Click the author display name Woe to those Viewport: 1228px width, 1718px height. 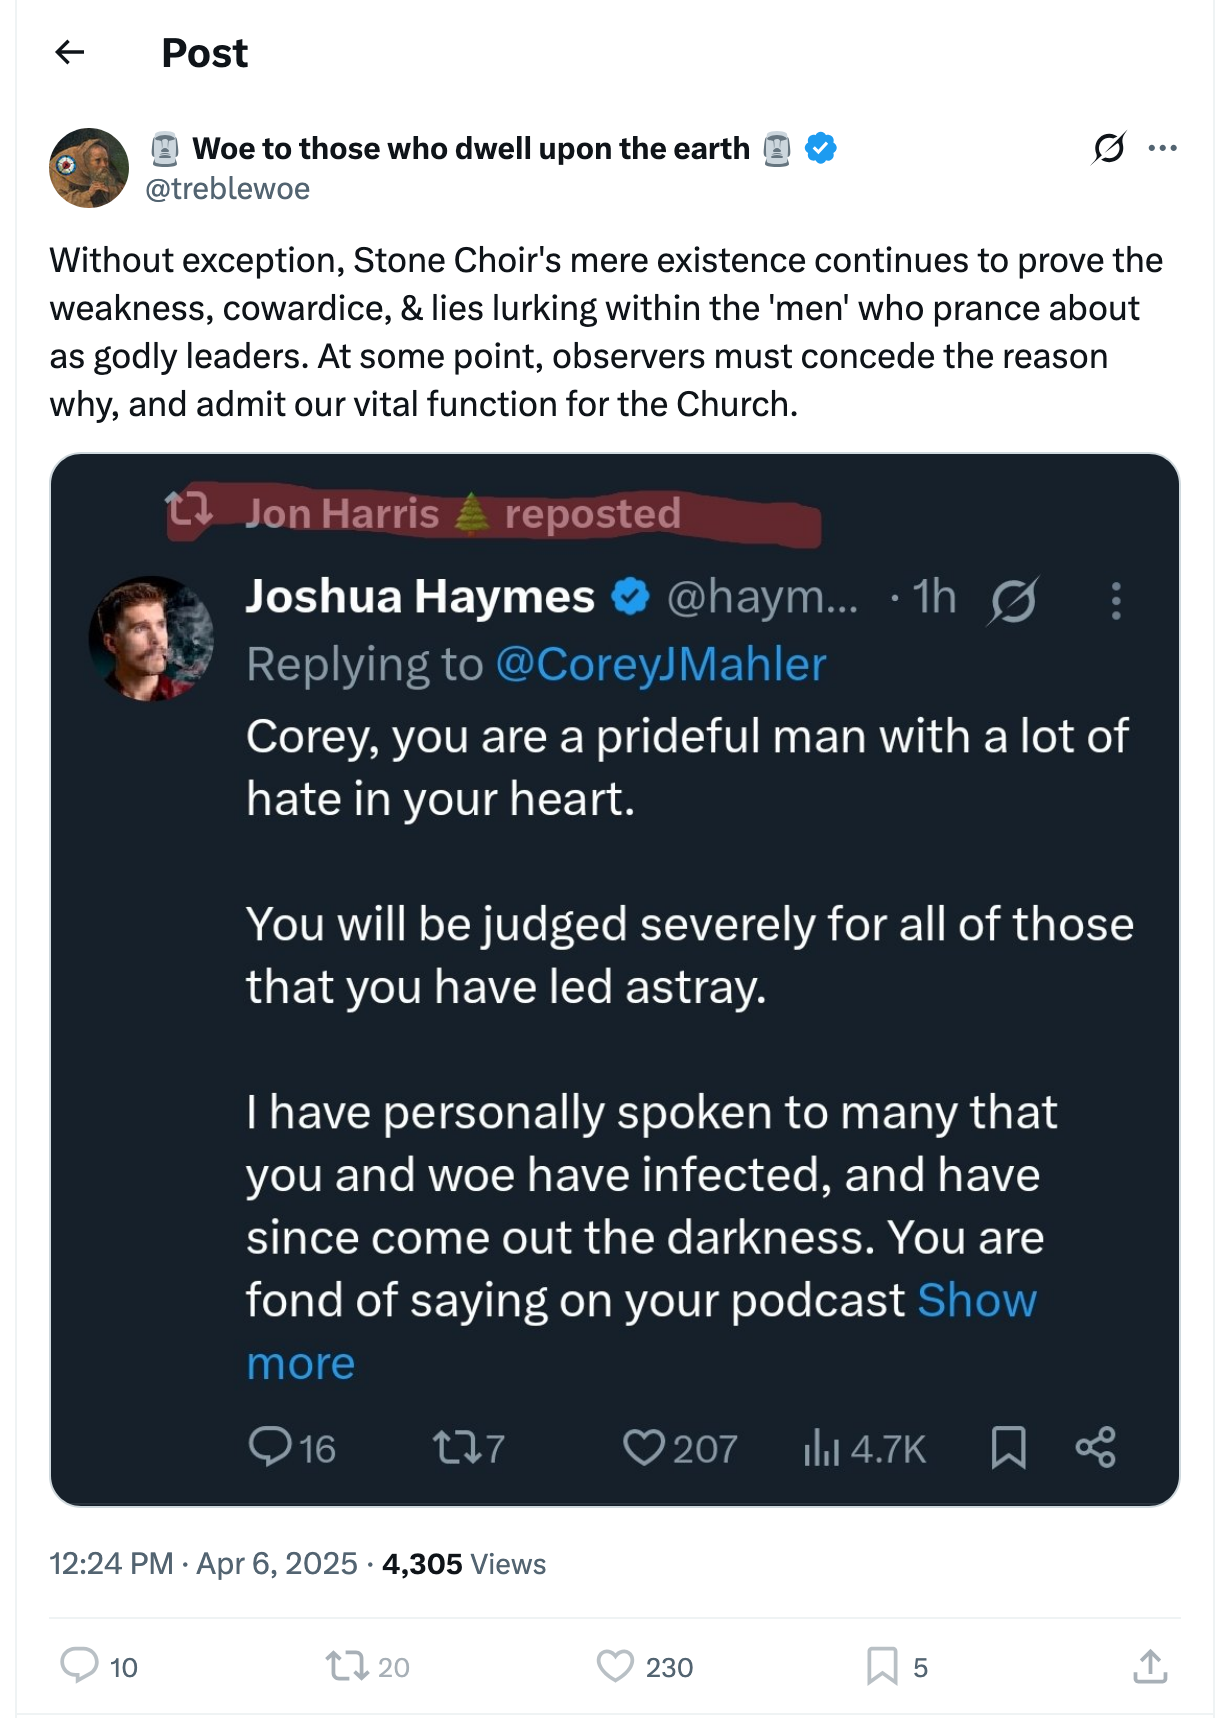click(470, 148)
